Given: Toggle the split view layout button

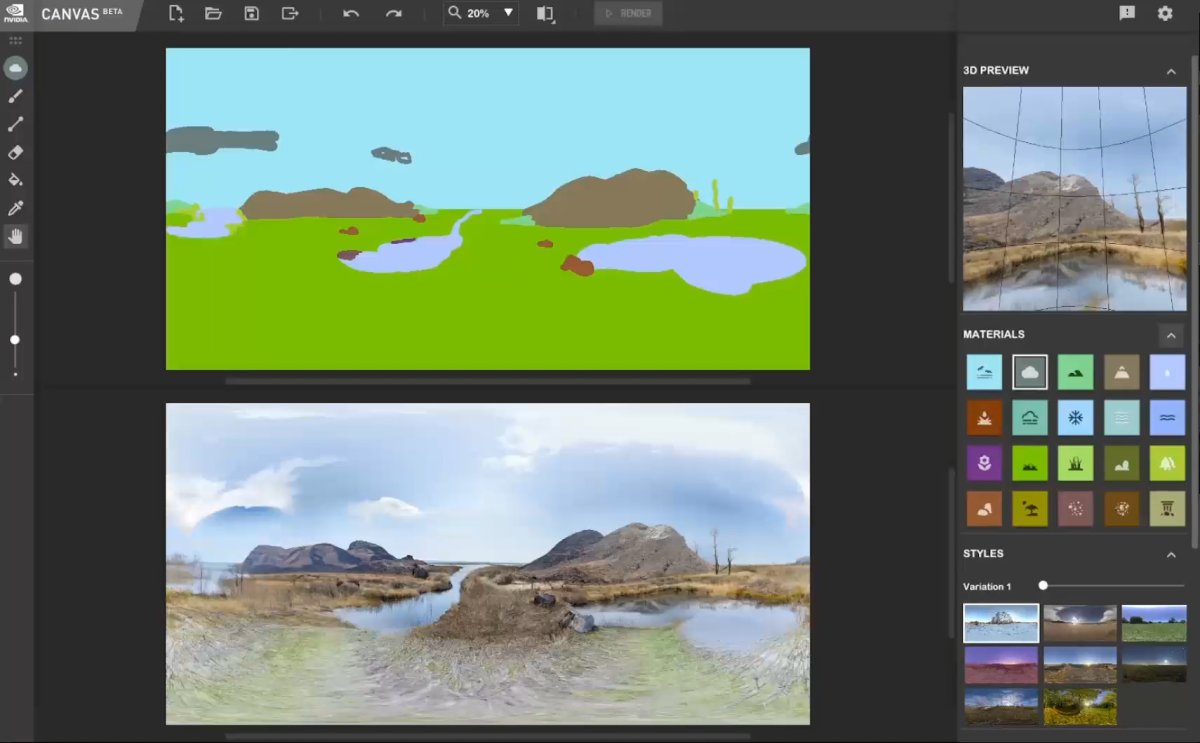Looking at the screenshot, I should [x=544, y=13].
